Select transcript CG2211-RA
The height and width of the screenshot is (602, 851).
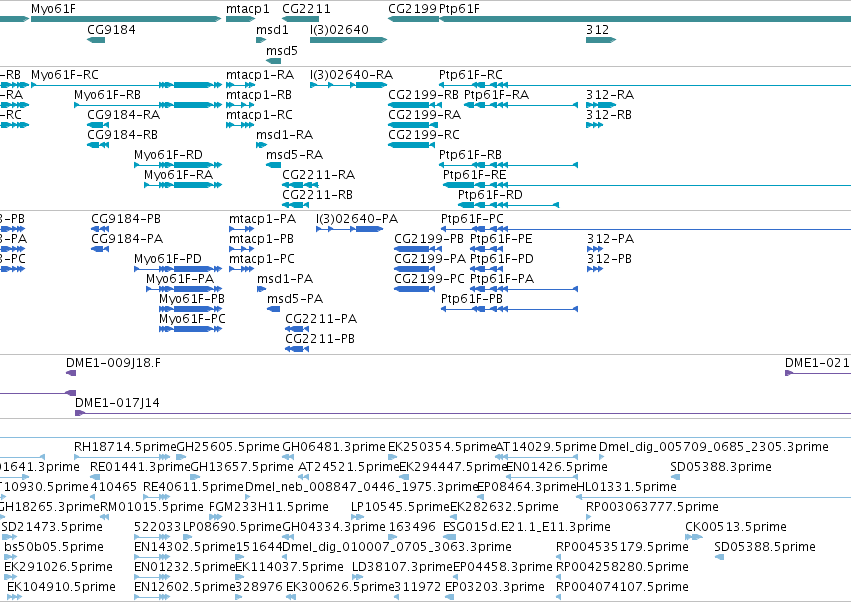click(x=319, y=175)
